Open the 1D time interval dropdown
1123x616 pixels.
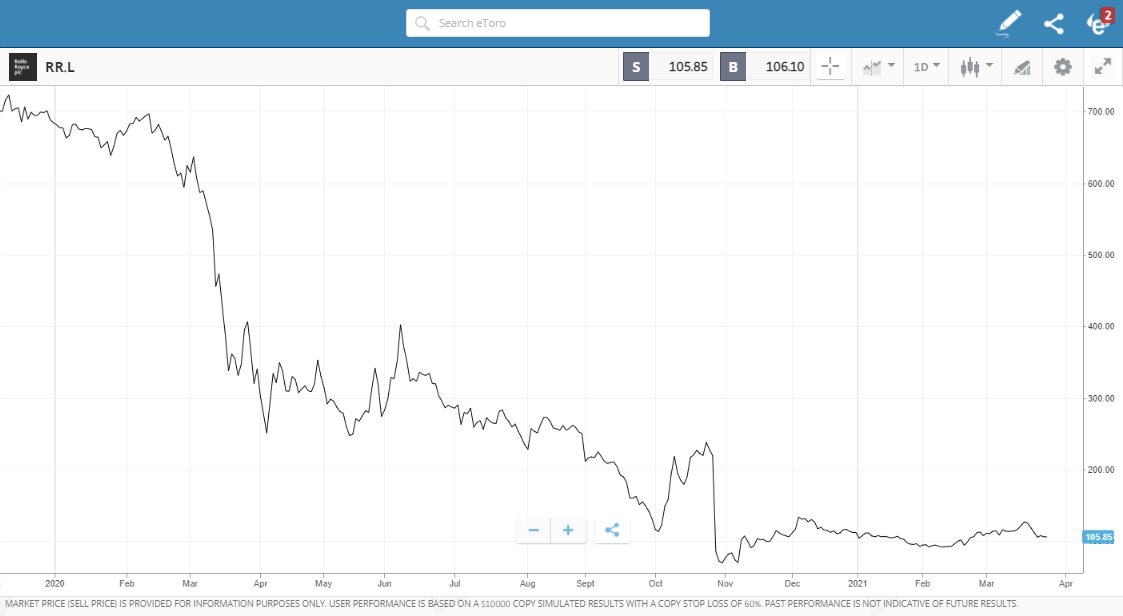(926, 67)
